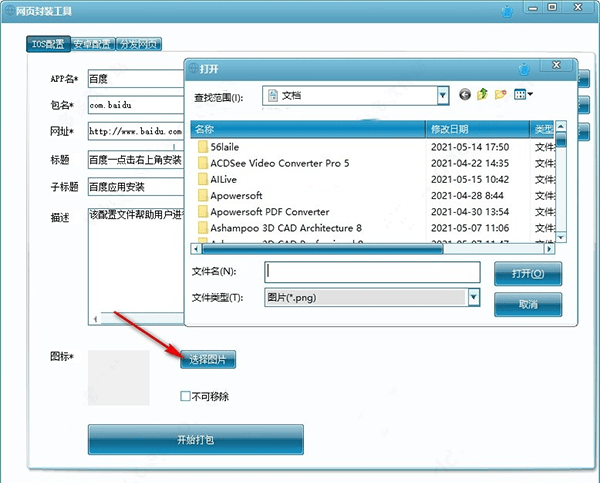Select the 56laile folder
Image resolution: width=600 pixels, height=483 pixels.
click(225, 147)
